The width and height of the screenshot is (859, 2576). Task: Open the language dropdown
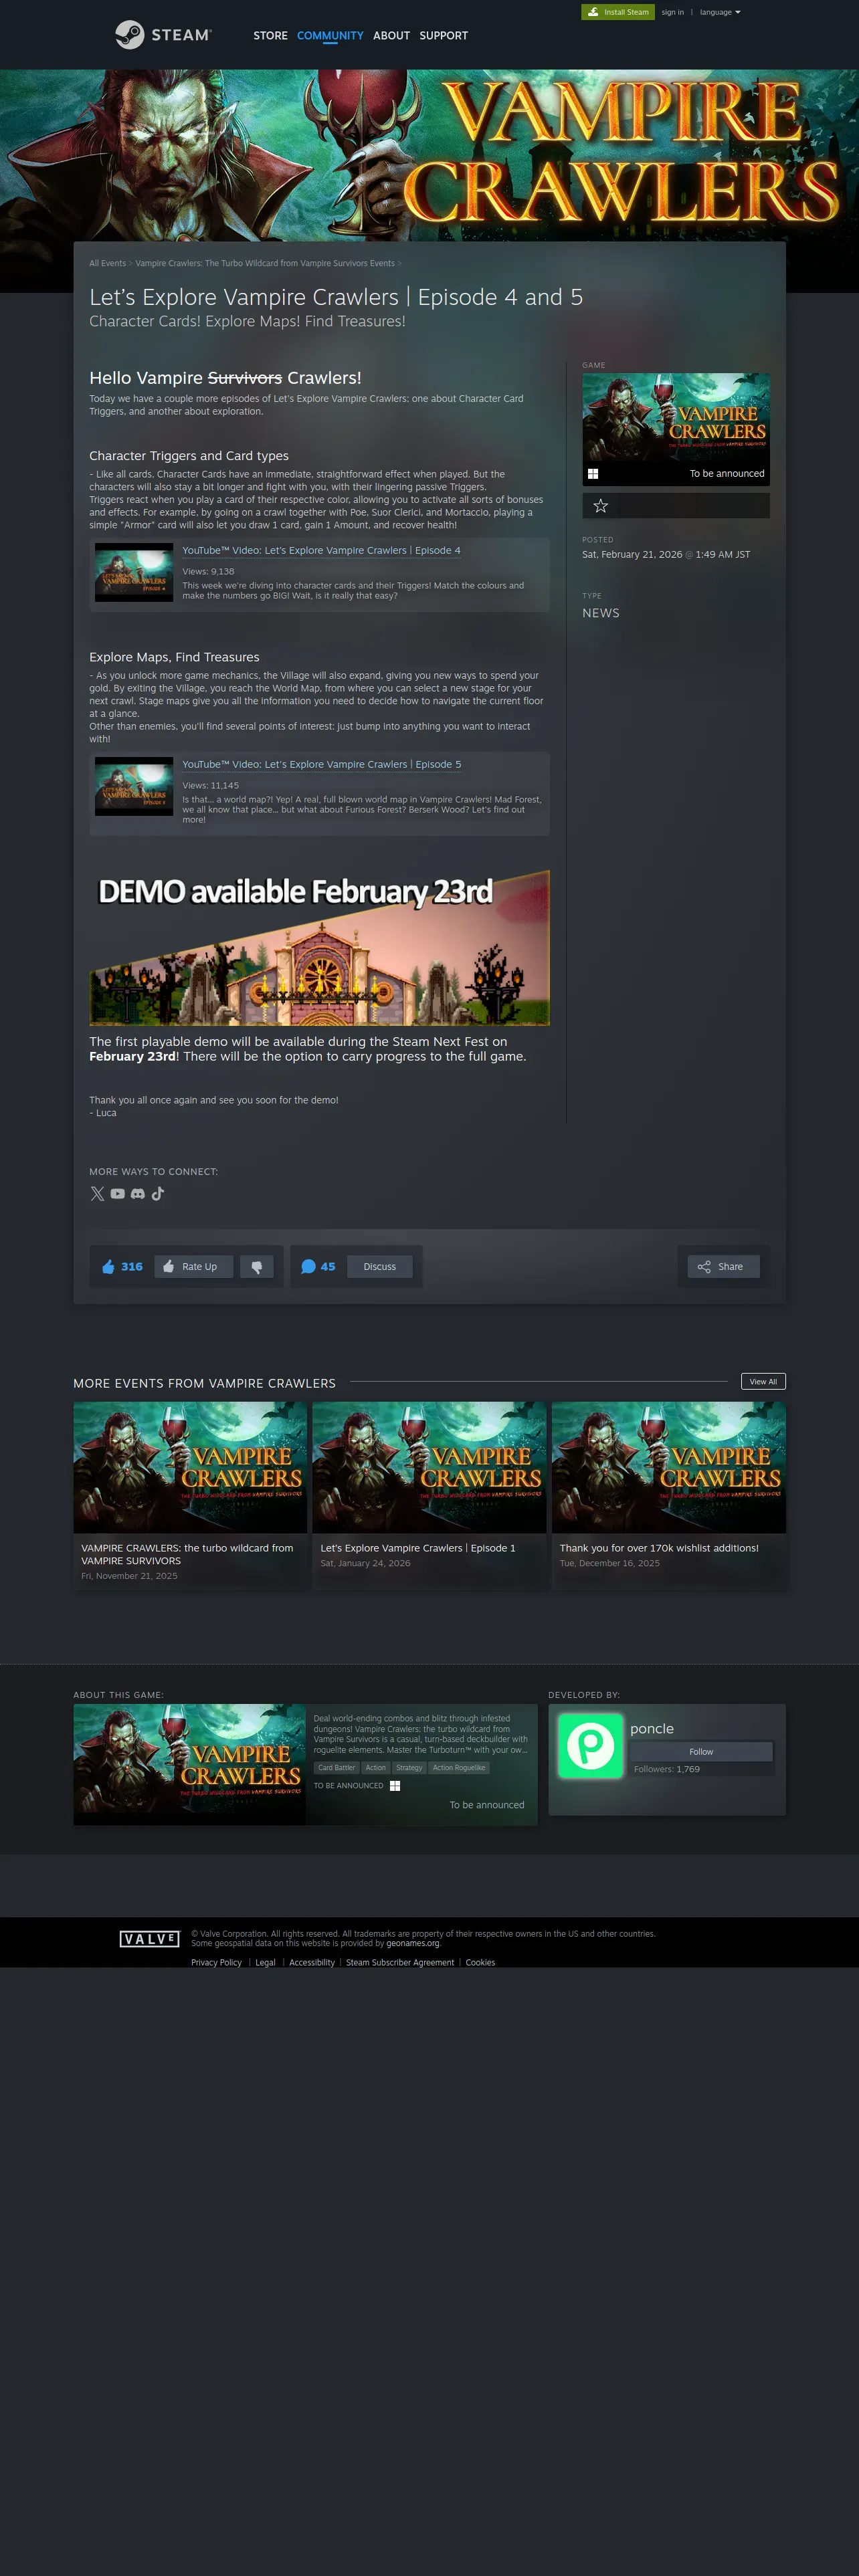[720, 12]
